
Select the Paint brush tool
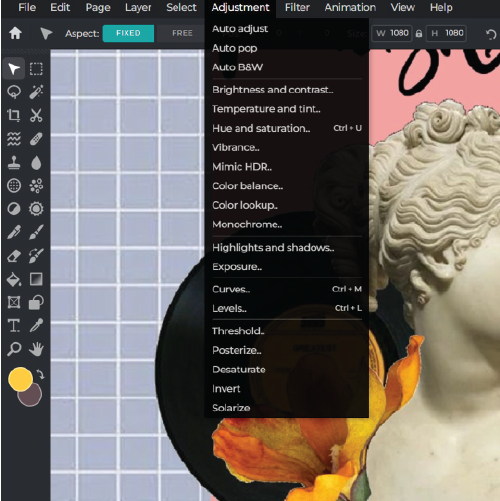[x=36, y=232]
